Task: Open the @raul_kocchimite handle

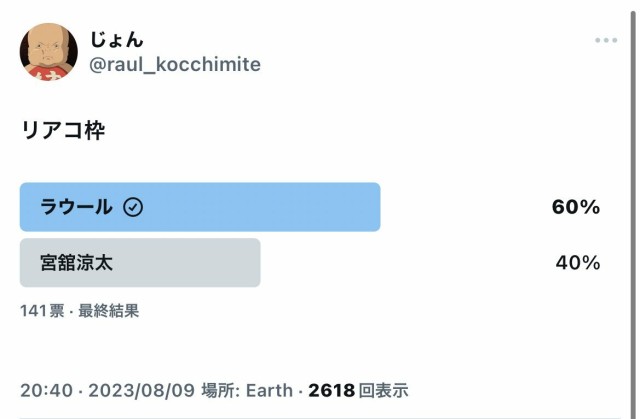Action: [175, 64]
